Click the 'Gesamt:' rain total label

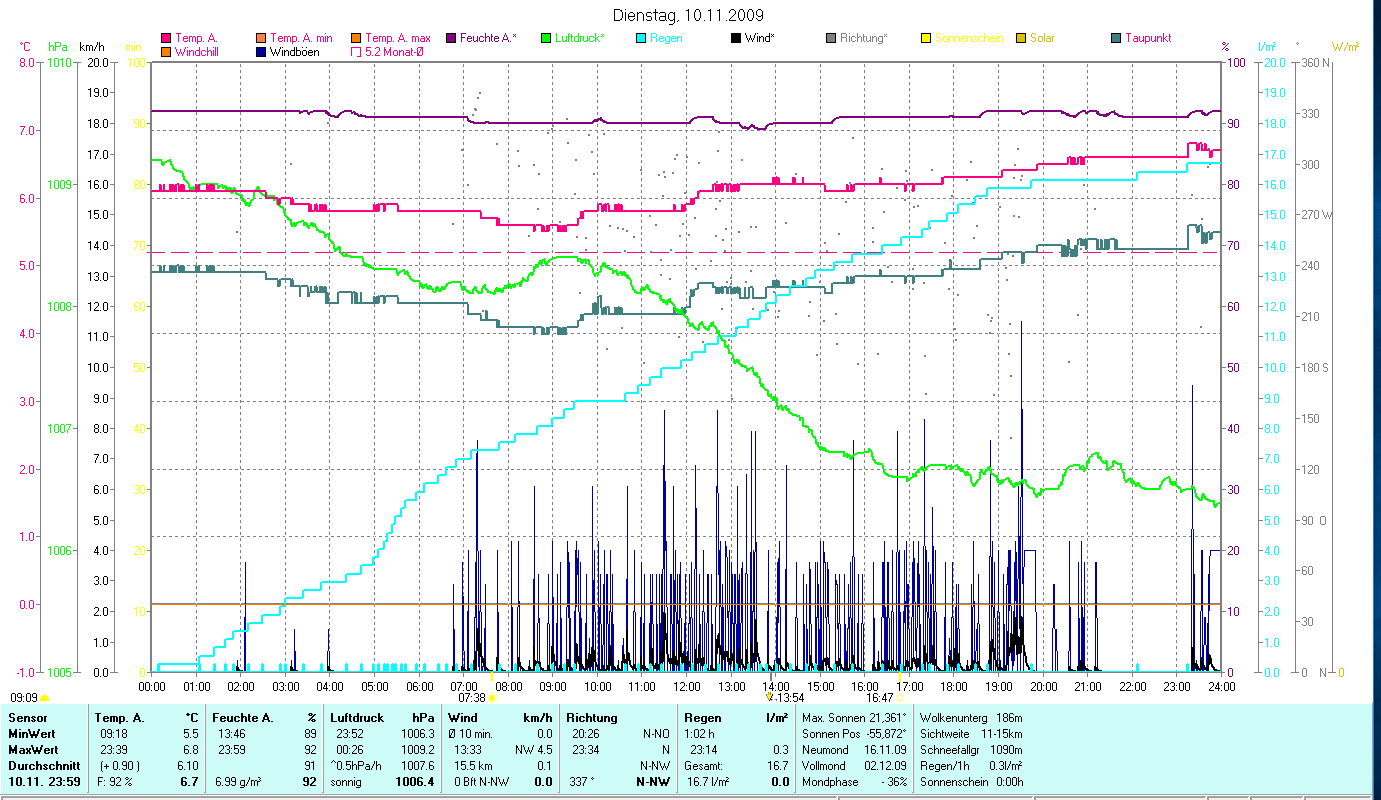tap(703, 766)
